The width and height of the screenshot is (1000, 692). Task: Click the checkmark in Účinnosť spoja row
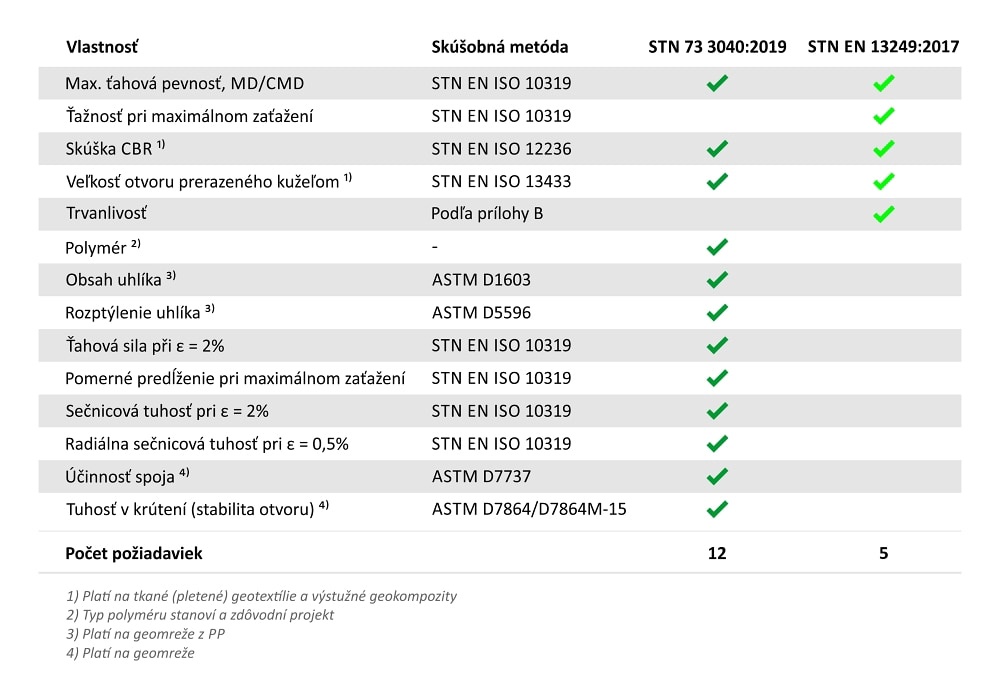click(717, 476)
